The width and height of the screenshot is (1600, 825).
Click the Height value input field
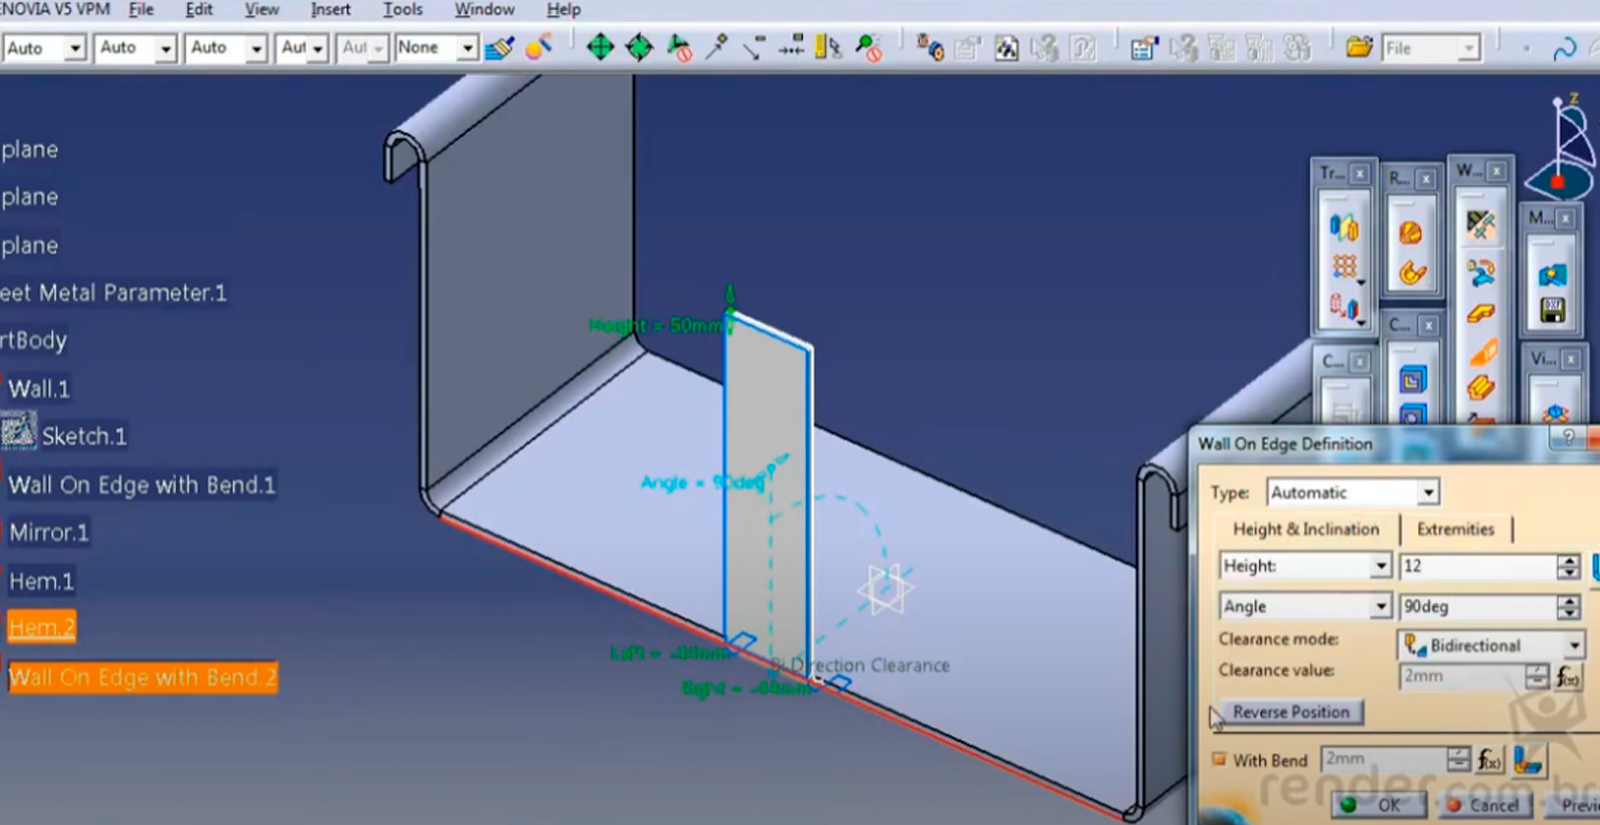[1477, 566]
